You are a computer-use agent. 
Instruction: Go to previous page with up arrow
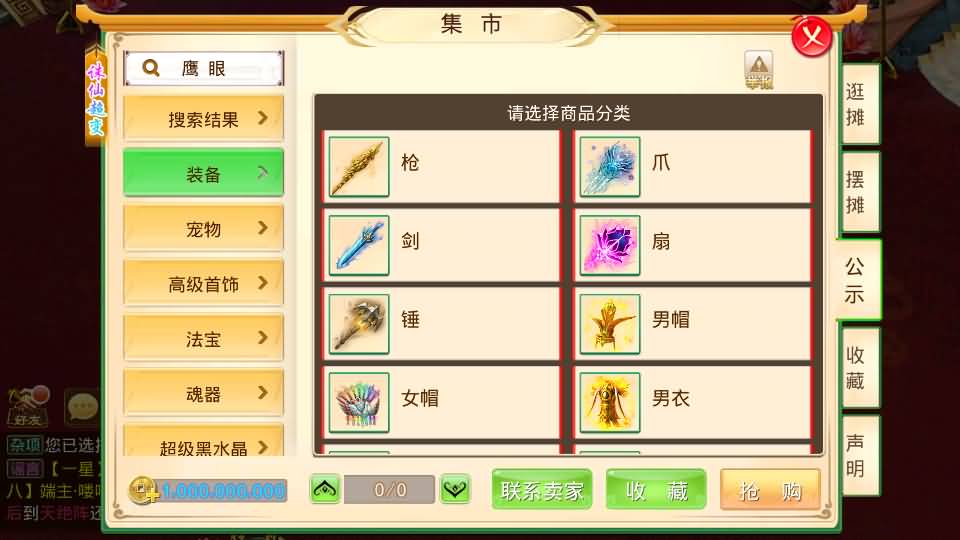tap(325, 489)
